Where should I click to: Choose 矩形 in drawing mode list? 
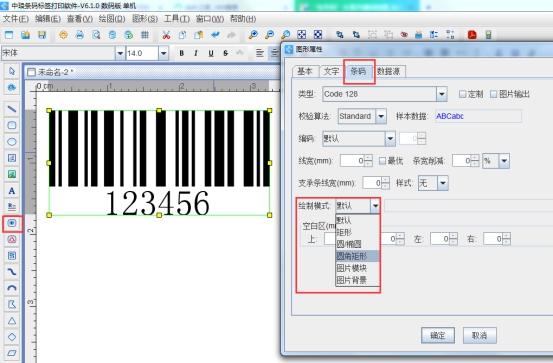click(x=357, y=232)
